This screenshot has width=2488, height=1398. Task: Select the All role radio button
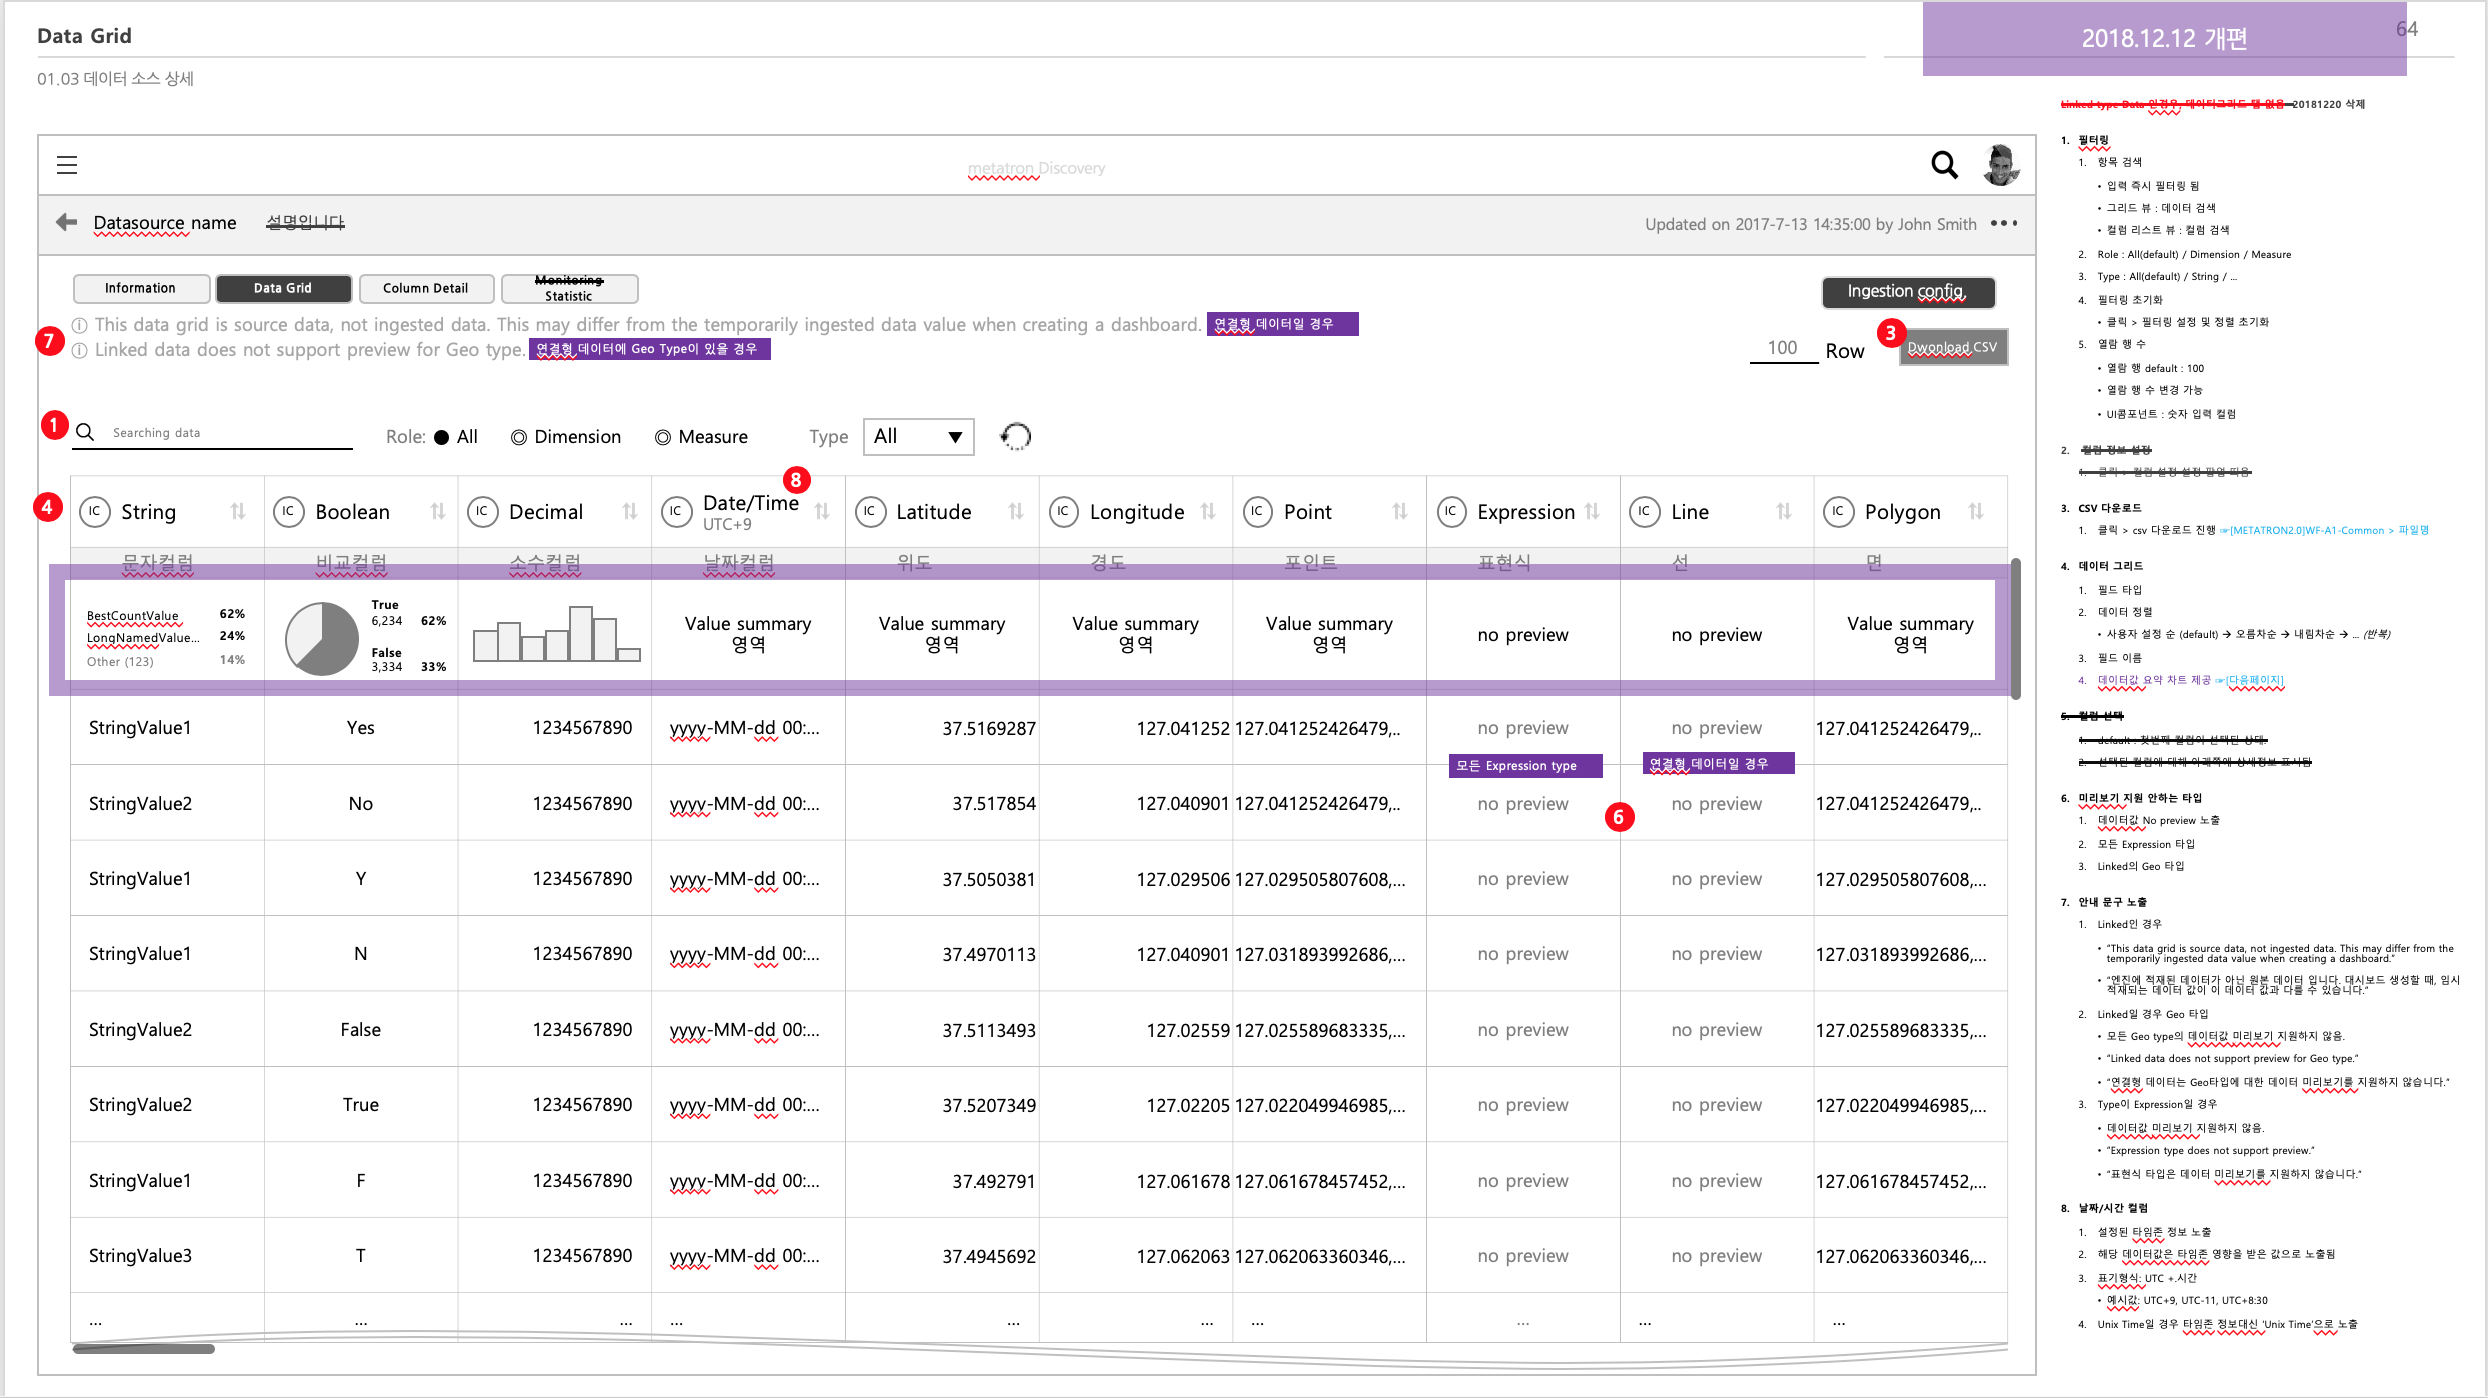click(441, 437)
